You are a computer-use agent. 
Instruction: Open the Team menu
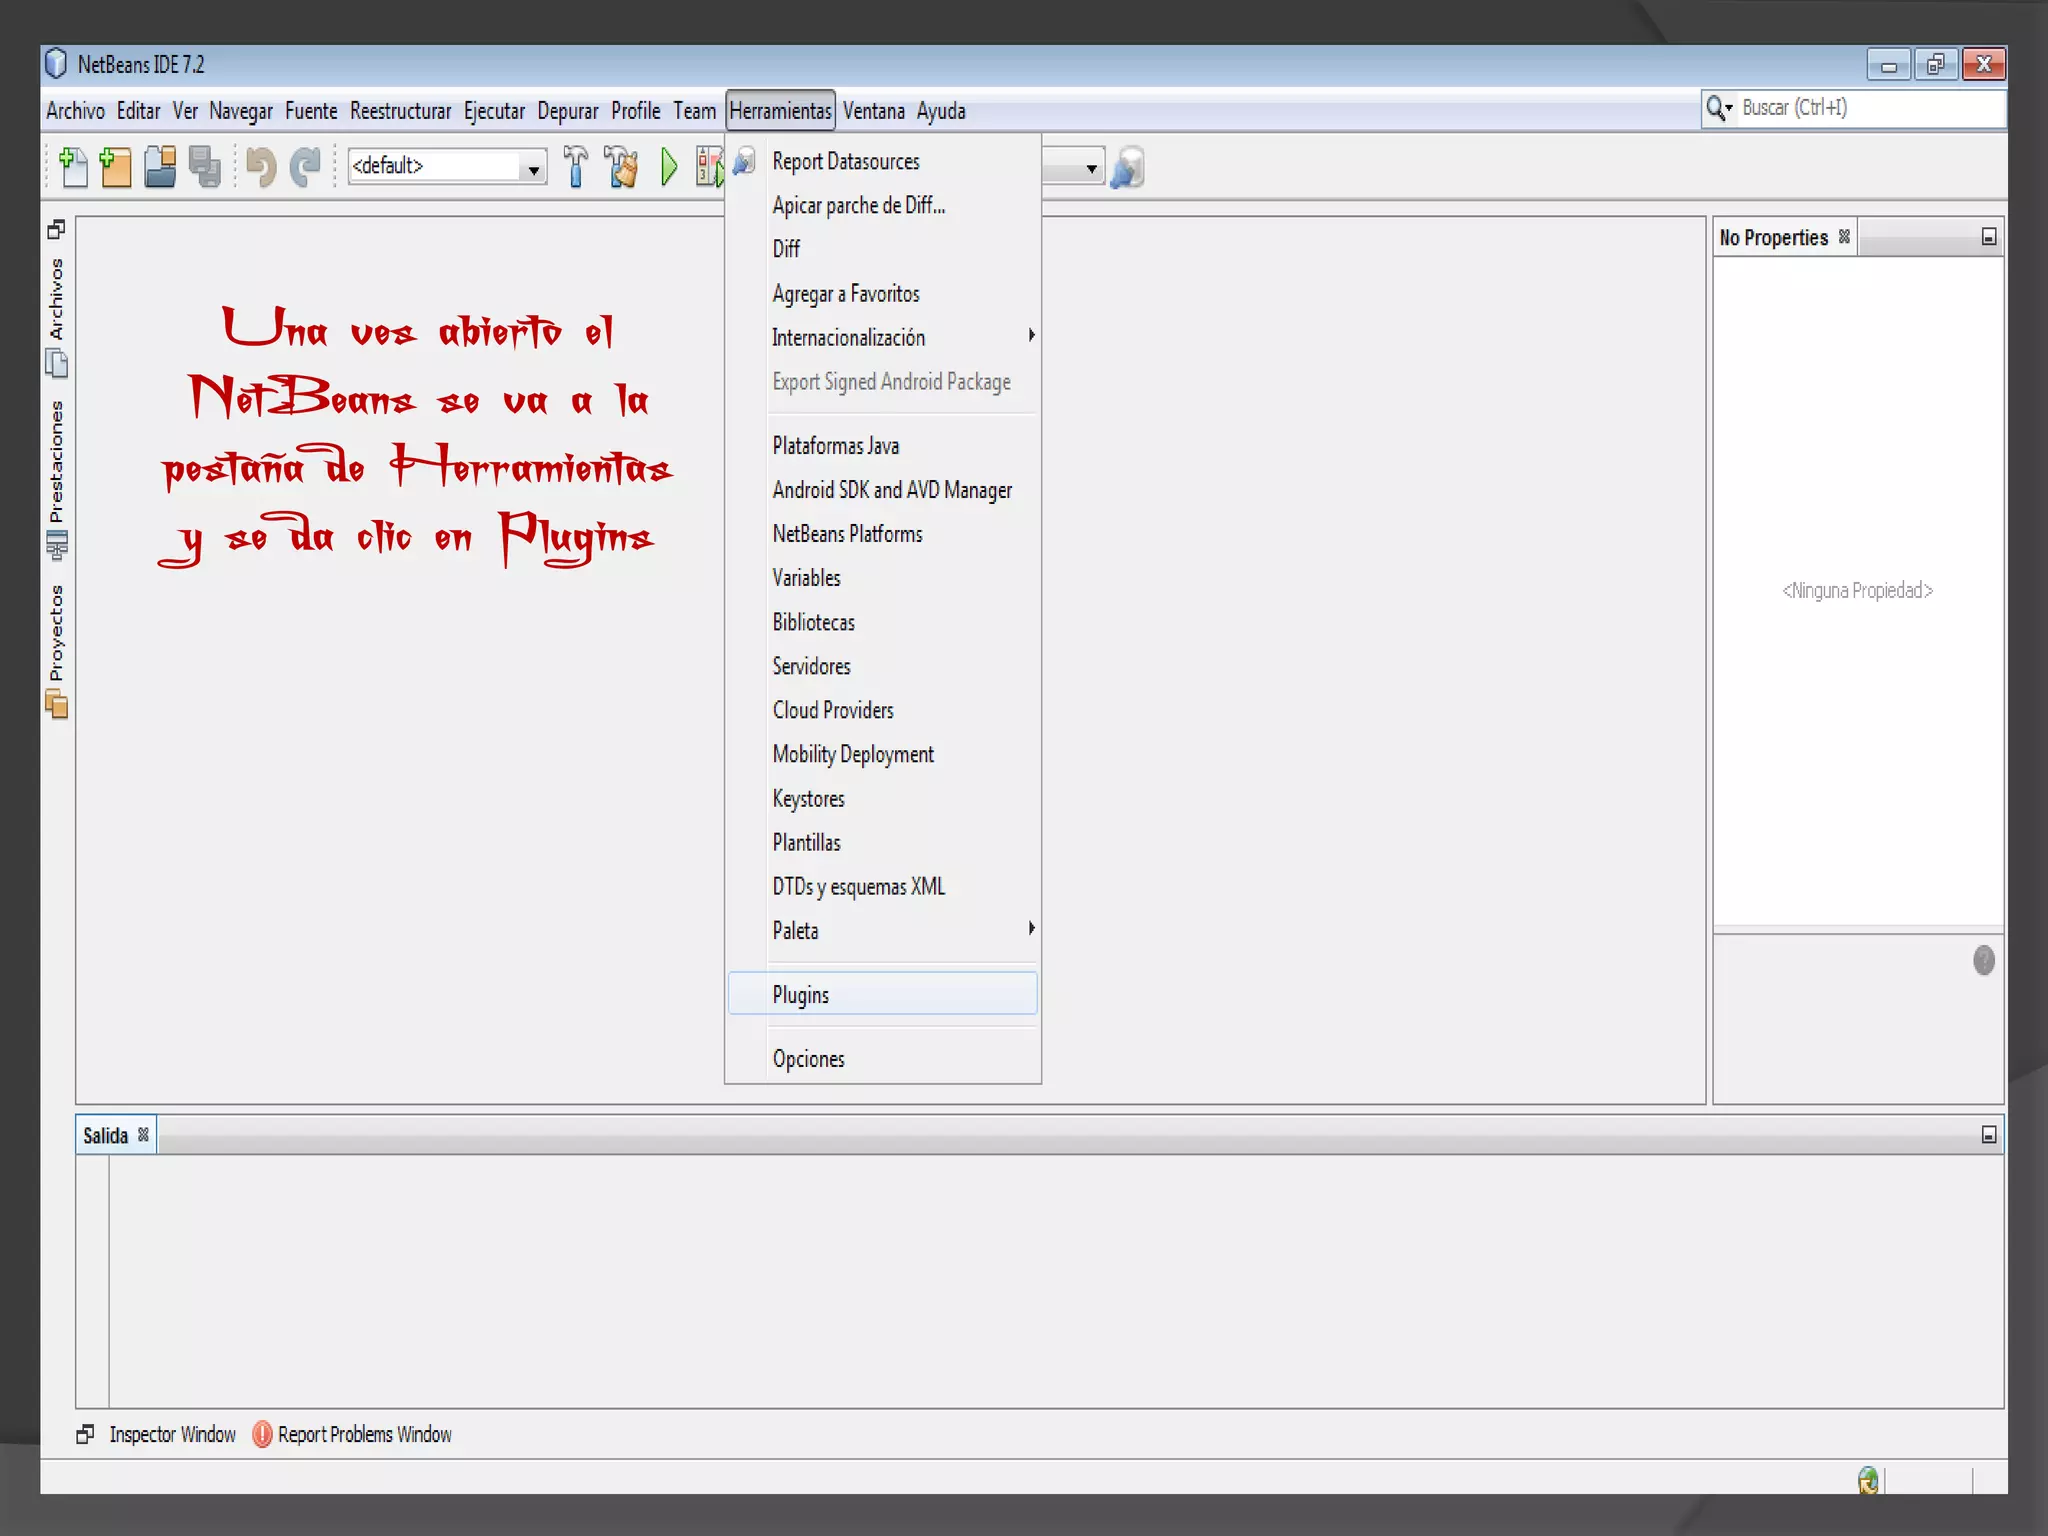click(694, 111)
